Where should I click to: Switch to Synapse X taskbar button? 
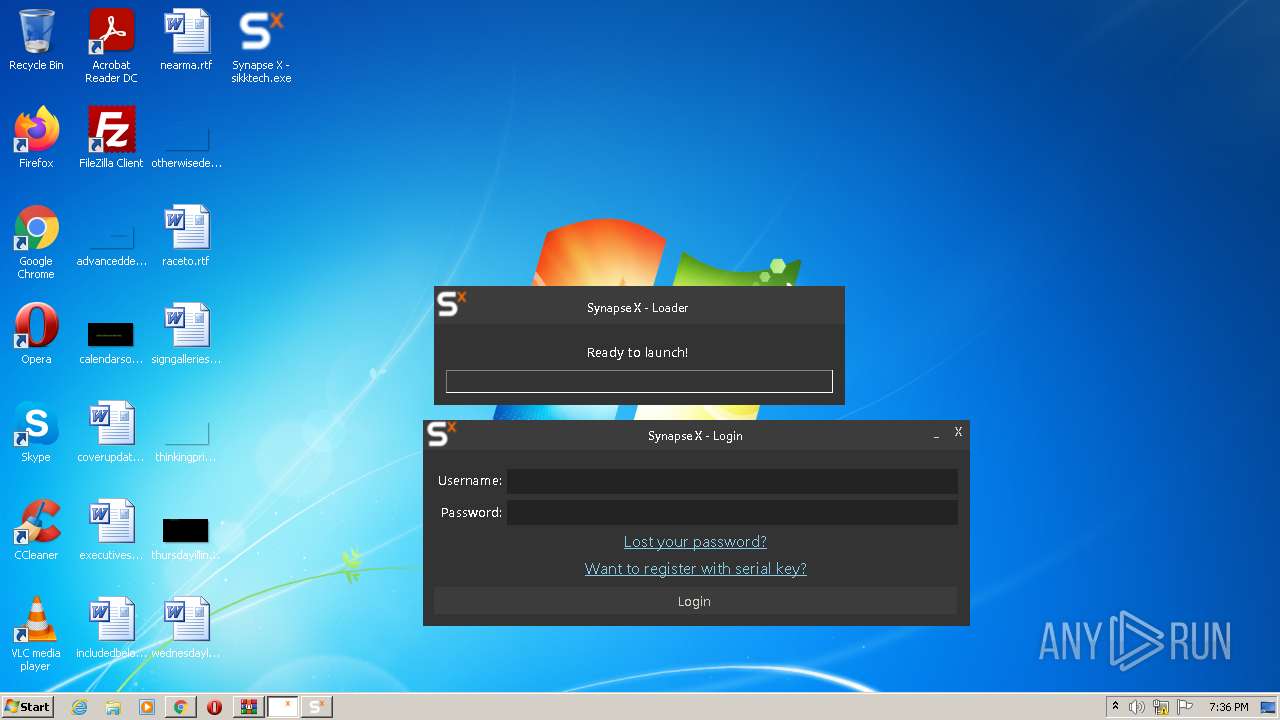pos(316,707)
